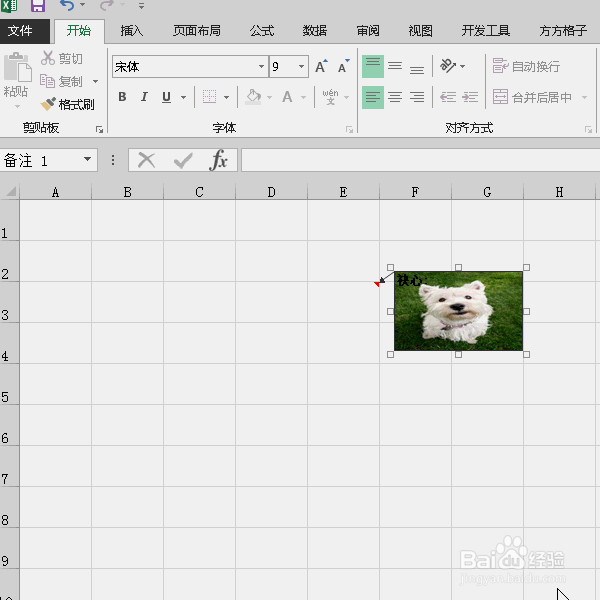Viewport: 600px width, 600px height.
Task: Switch to the 方方格子 ribbon tab
Action: [x=563, y=31]
